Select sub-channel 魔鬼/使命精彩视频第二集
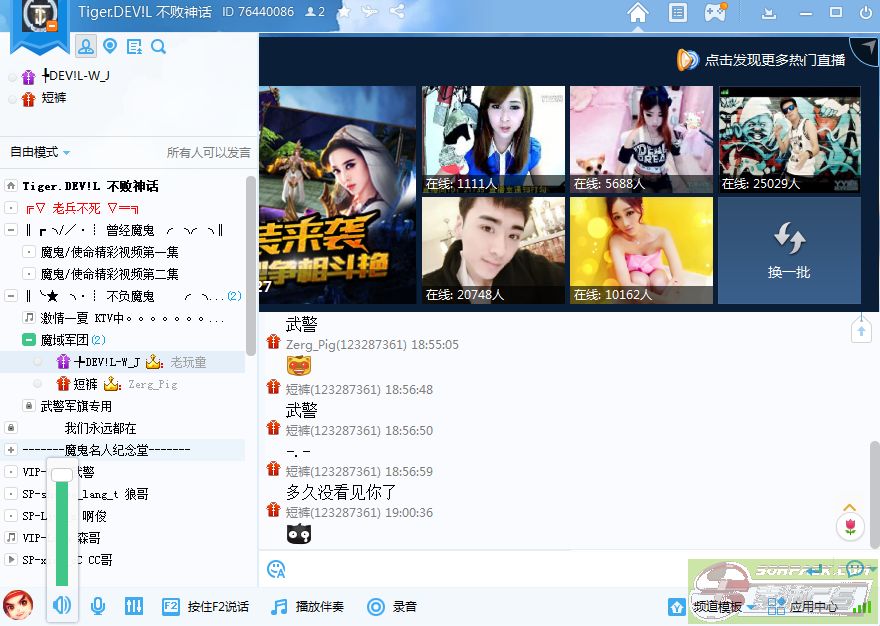880x626 pixels. tap(109, 274)
